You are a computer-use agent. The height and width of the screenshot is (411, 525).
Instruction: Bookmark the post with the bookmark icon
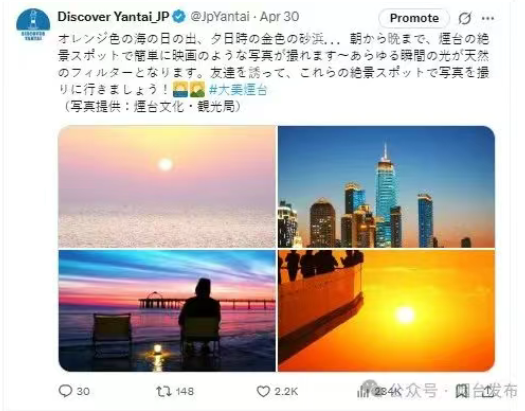[462, 391]
